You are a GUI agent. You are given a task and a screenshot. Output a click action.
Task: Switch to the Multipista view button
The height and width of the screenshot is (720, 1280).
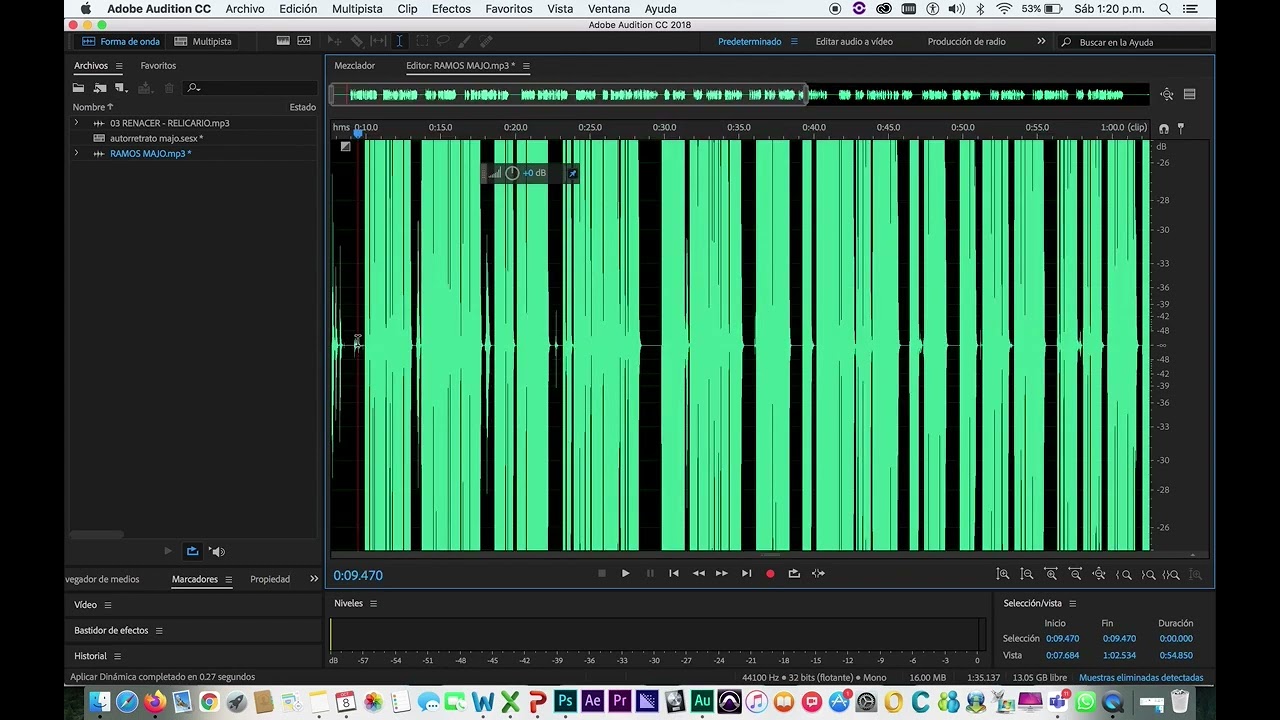coord(203,41)
